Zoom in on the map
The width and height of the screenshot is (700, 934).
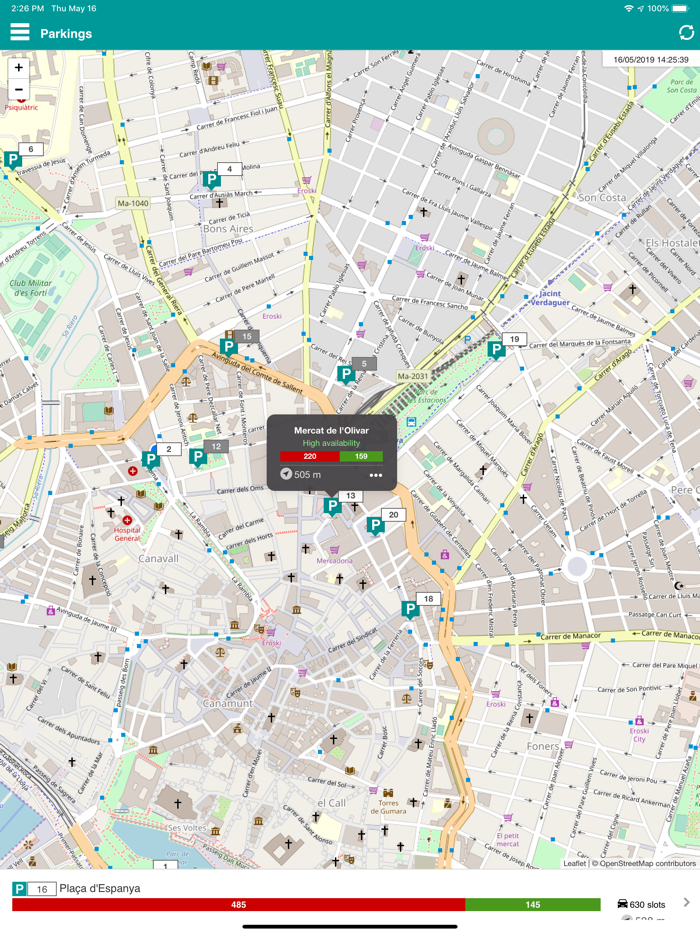point(18,68)
